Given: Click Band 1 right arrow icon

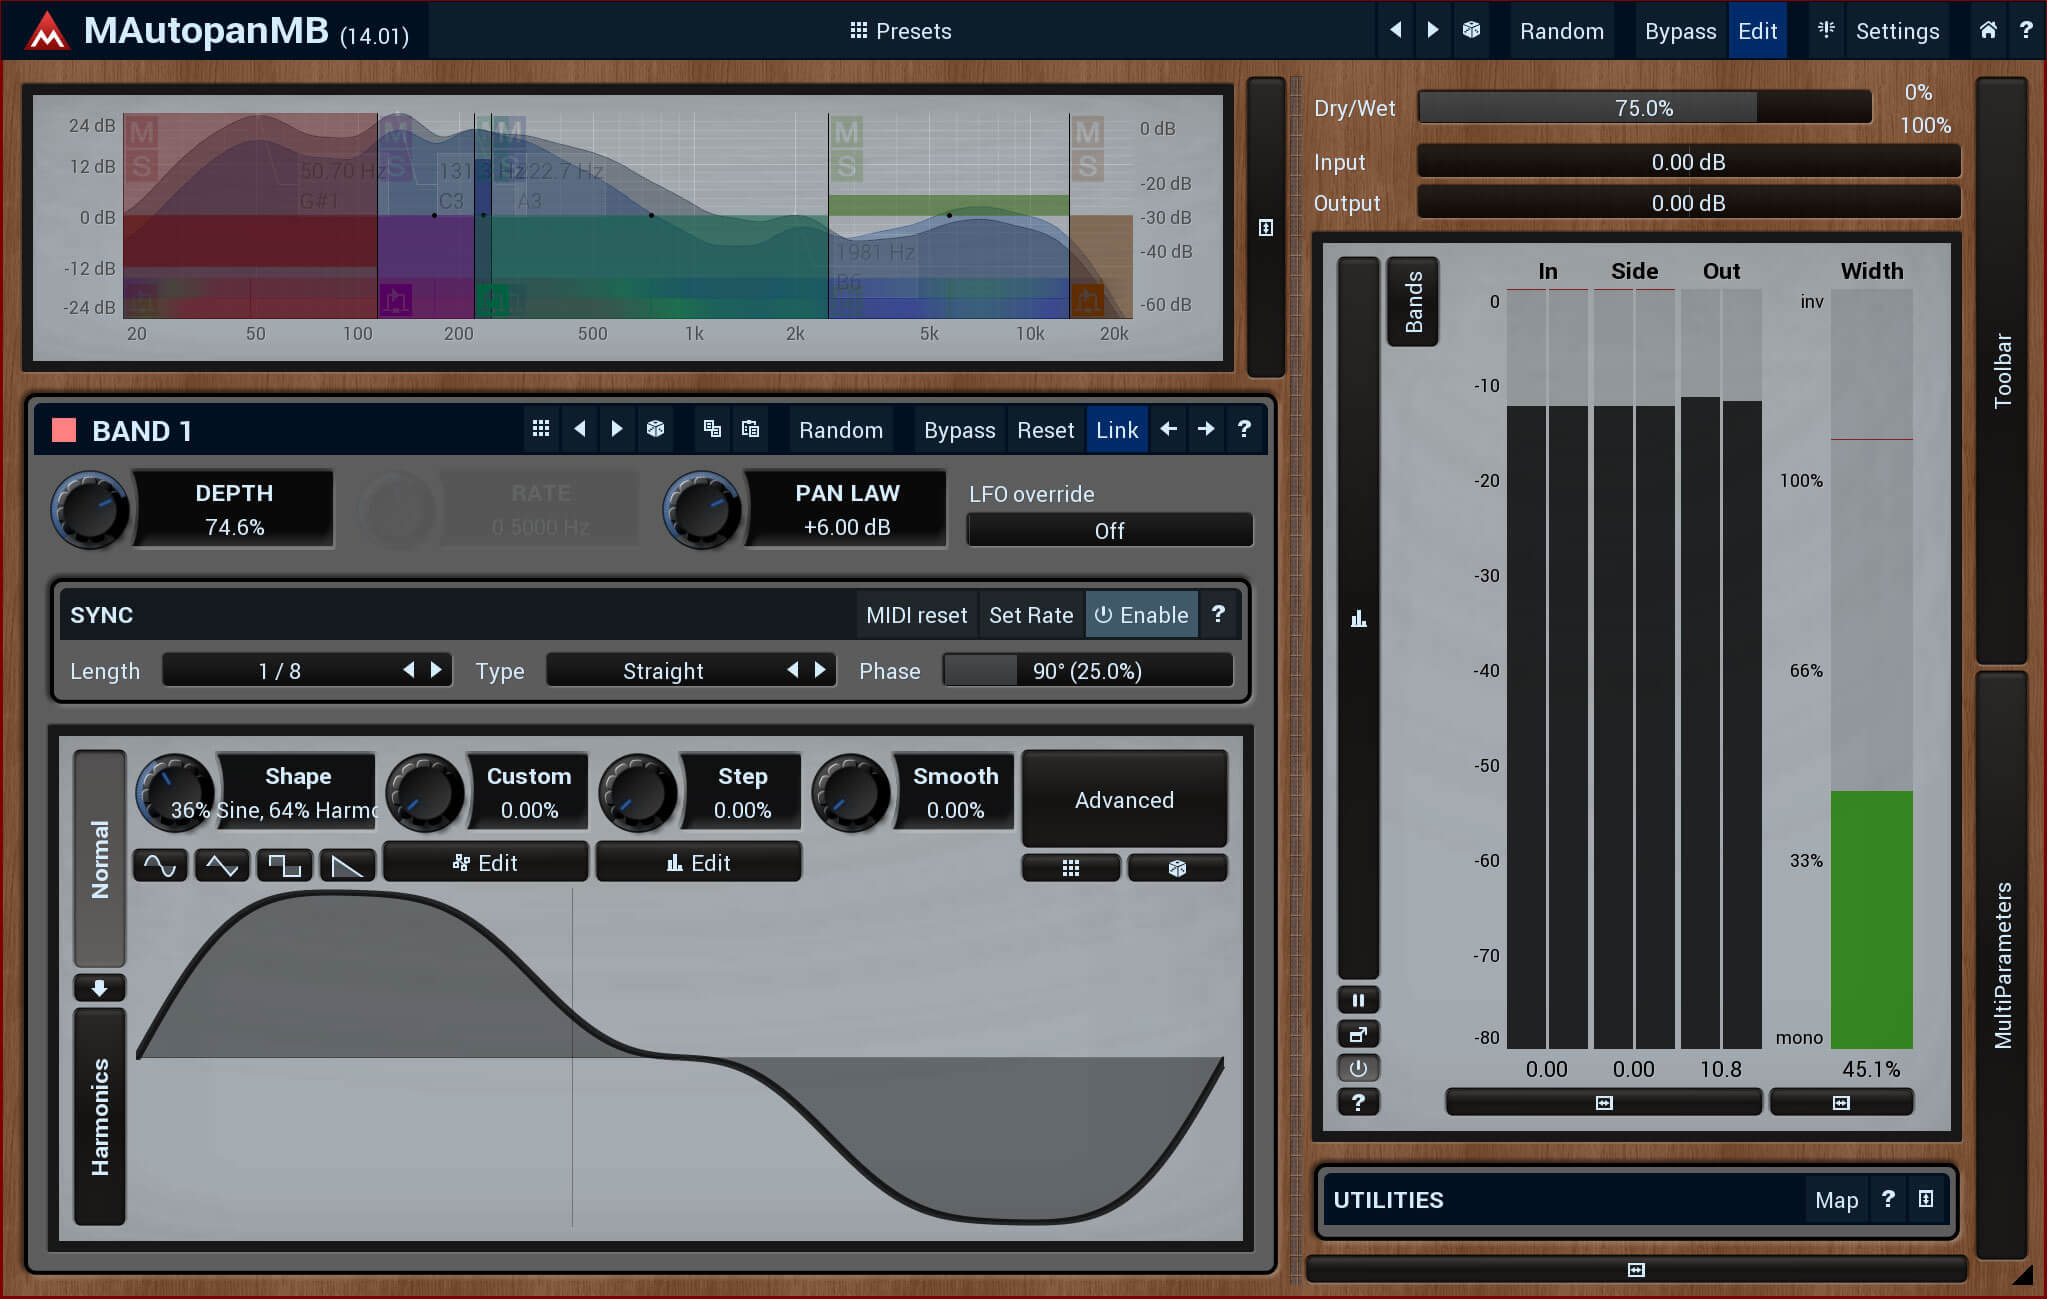Looking at the screenshot, I should [x=1206, y=429].
